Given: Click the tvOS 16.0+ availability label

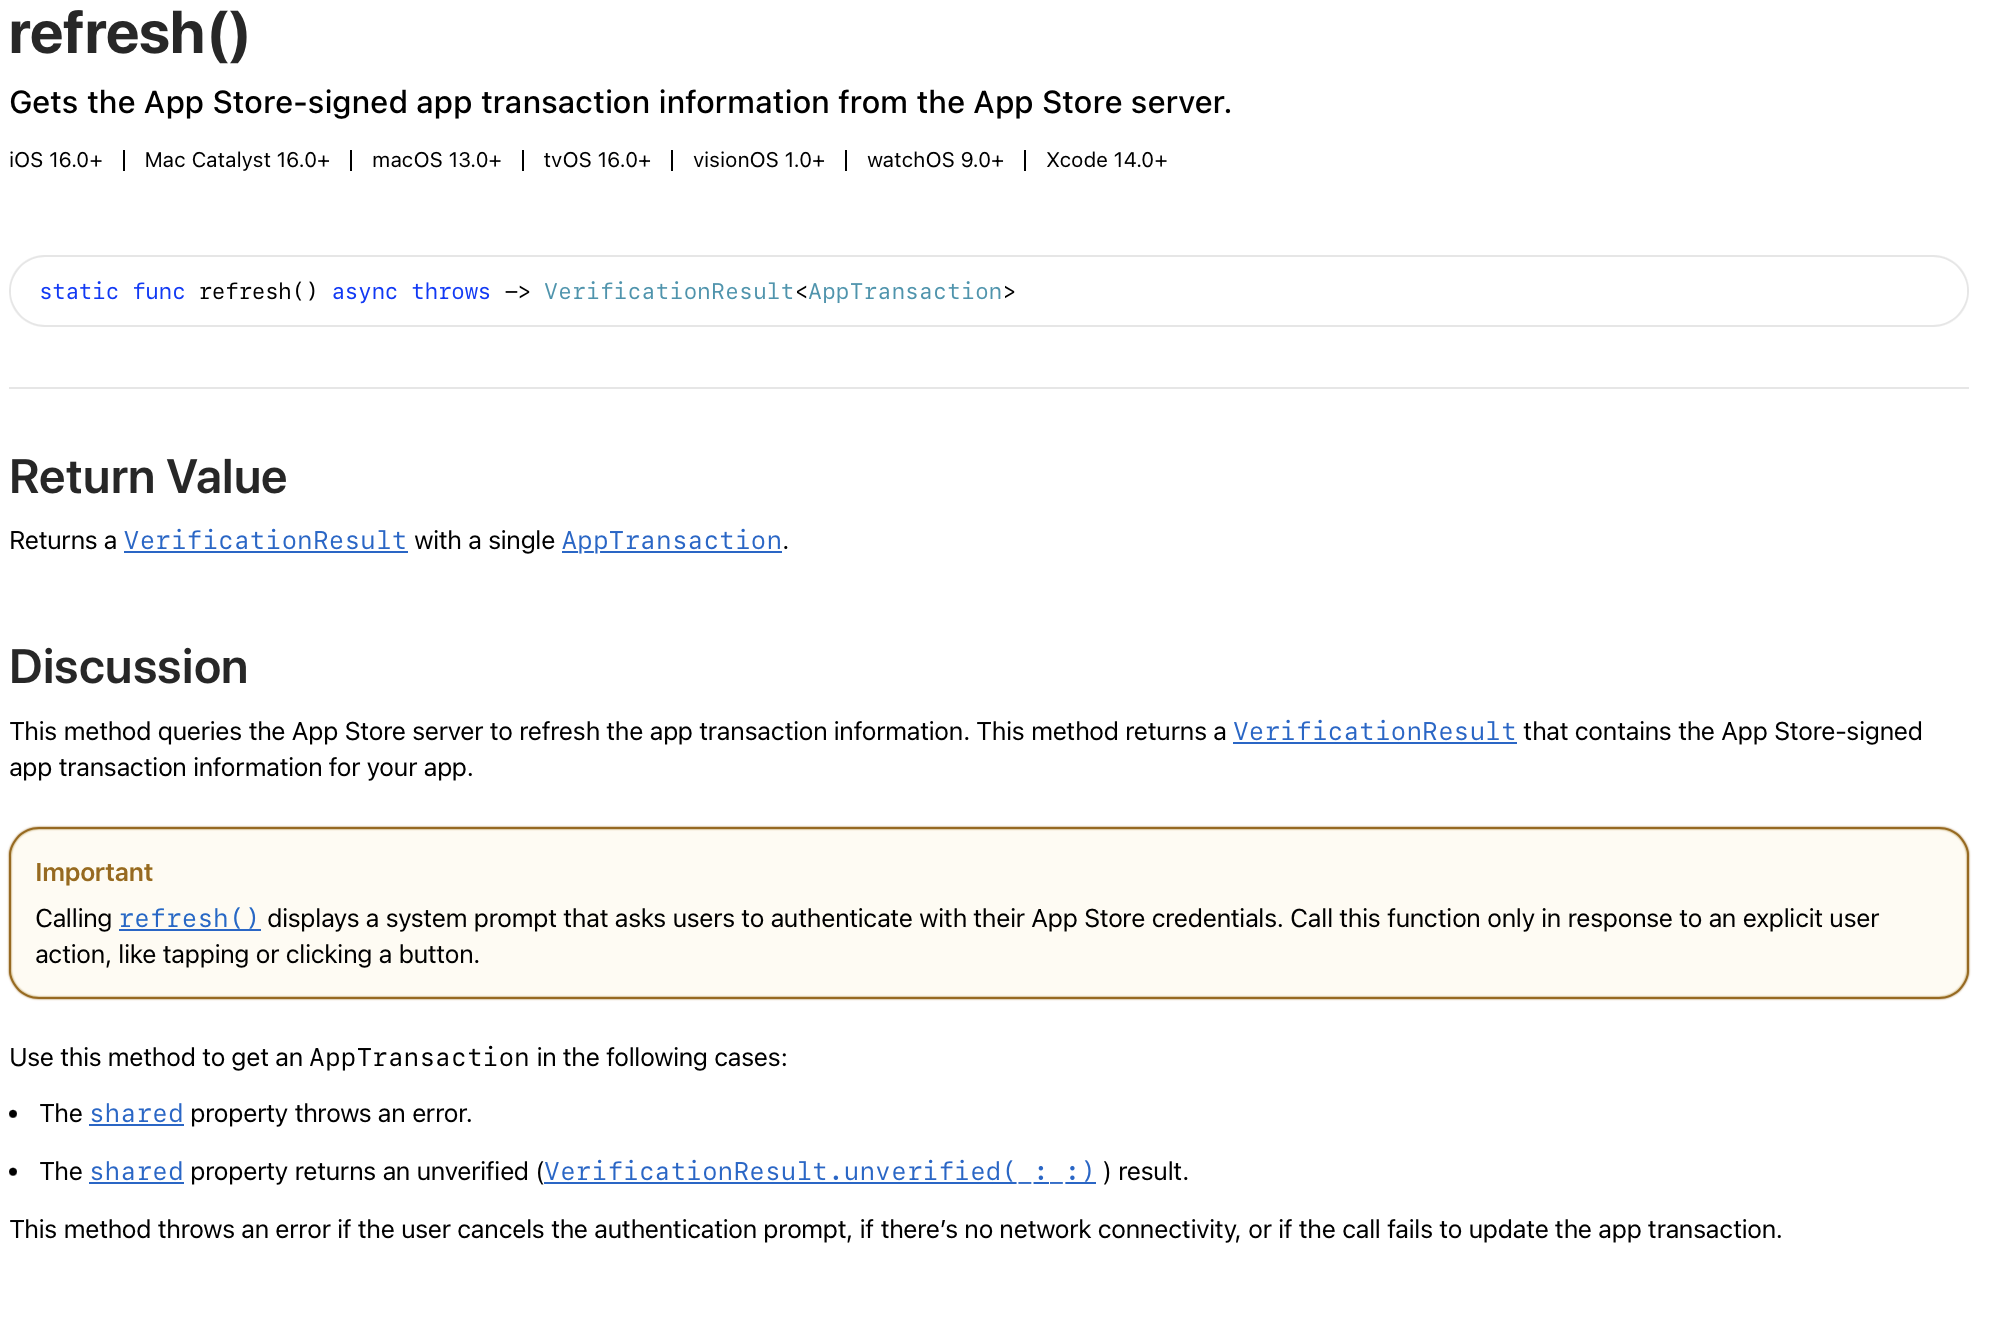Looking at the screenshot, I should click(597, 160).
